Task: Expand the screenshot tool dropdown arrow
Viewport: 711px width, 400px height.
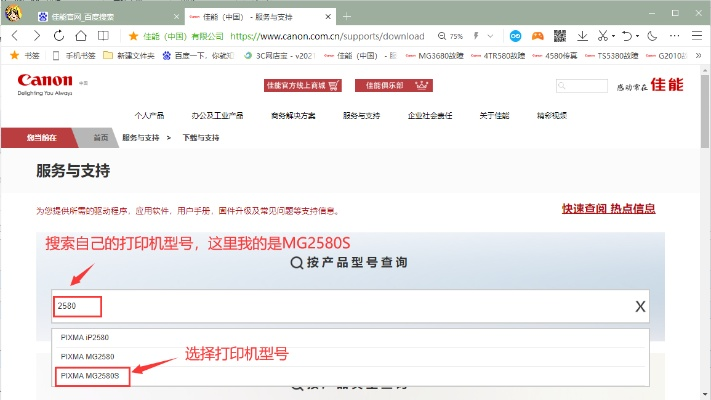Action: [613, 36]
